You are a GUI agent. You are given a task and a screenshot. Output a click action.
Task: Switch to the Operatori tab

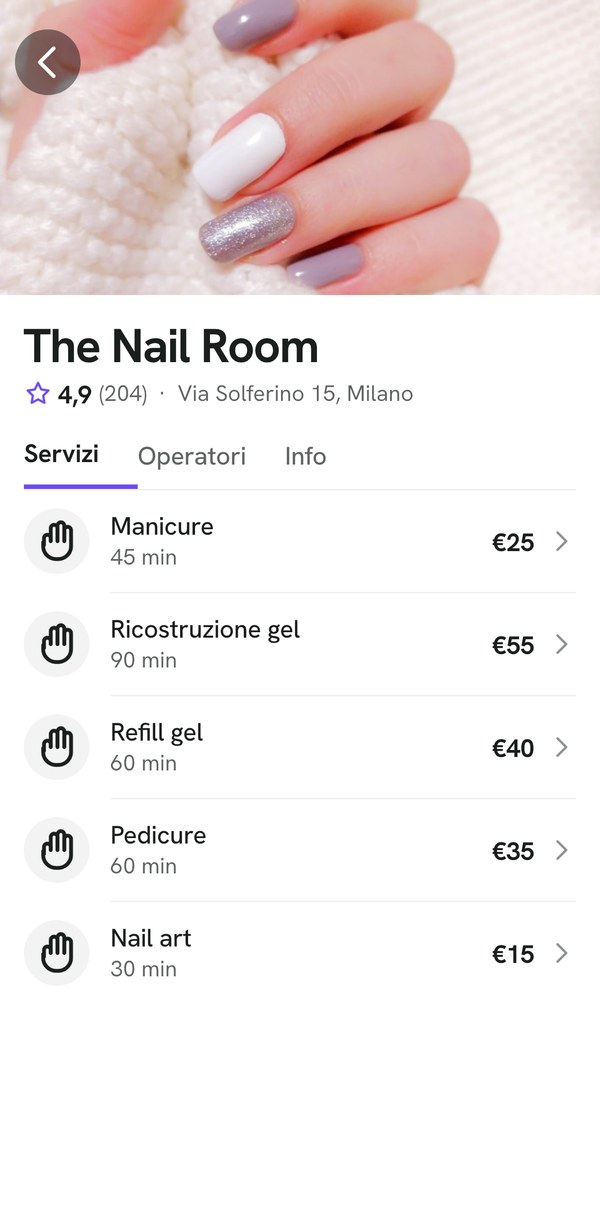(192, 456)
